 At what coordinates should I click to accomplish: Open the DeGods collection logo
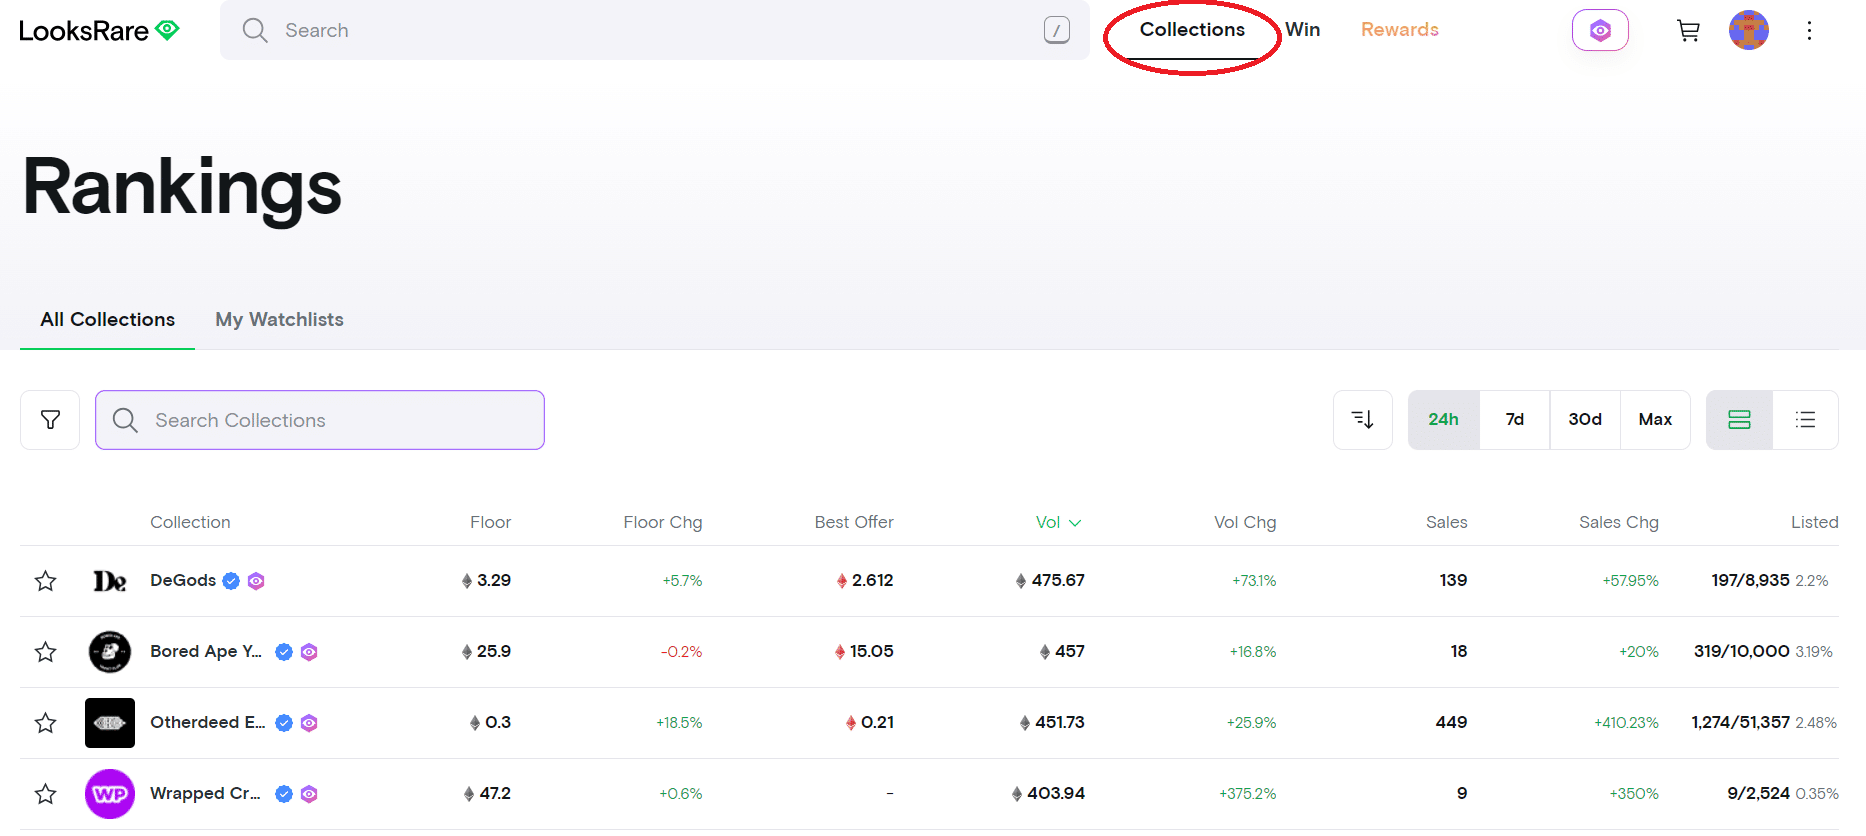coord(110,581)
